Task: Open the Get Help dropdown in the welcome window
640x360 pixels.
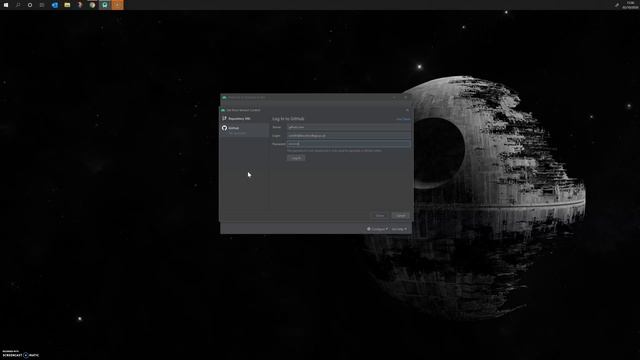Action: pos(399,229)
